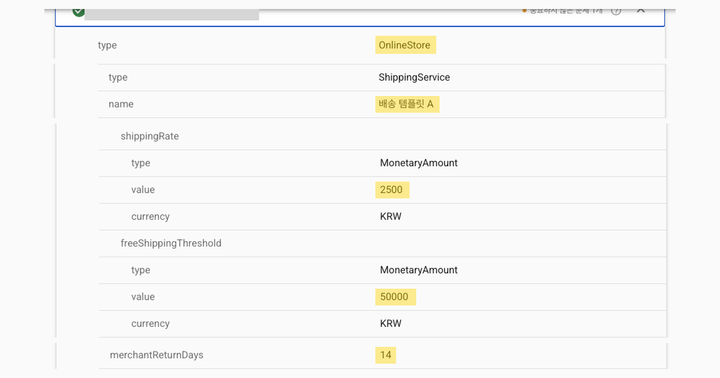Viewport: 720px width, 378px height.
Task: Collapse the result panel with the up chevron
Action: 641,11
